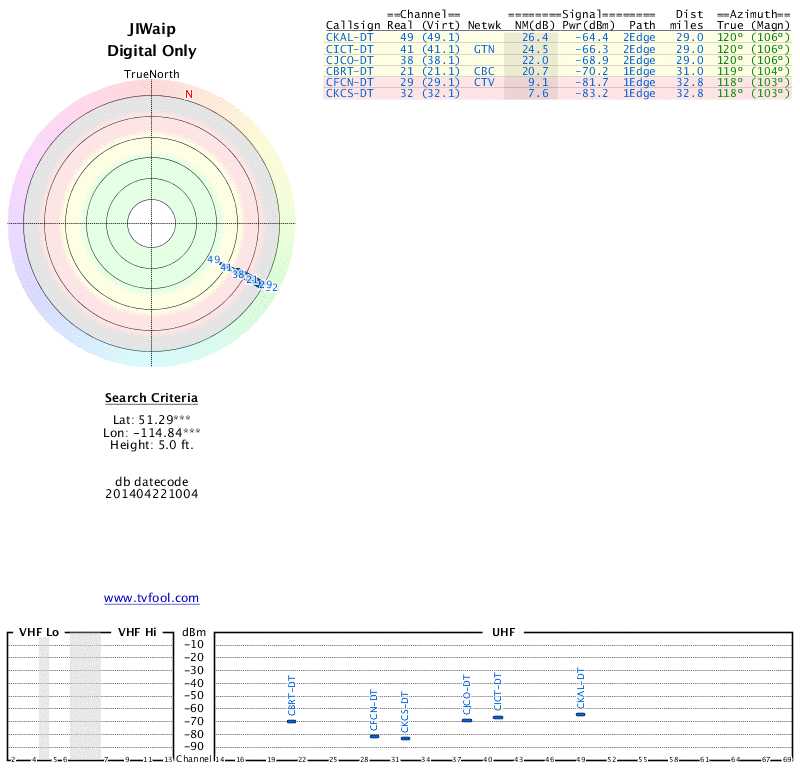Click the CICT-DT signal marker in UHF chart

(x=498, y=717)
